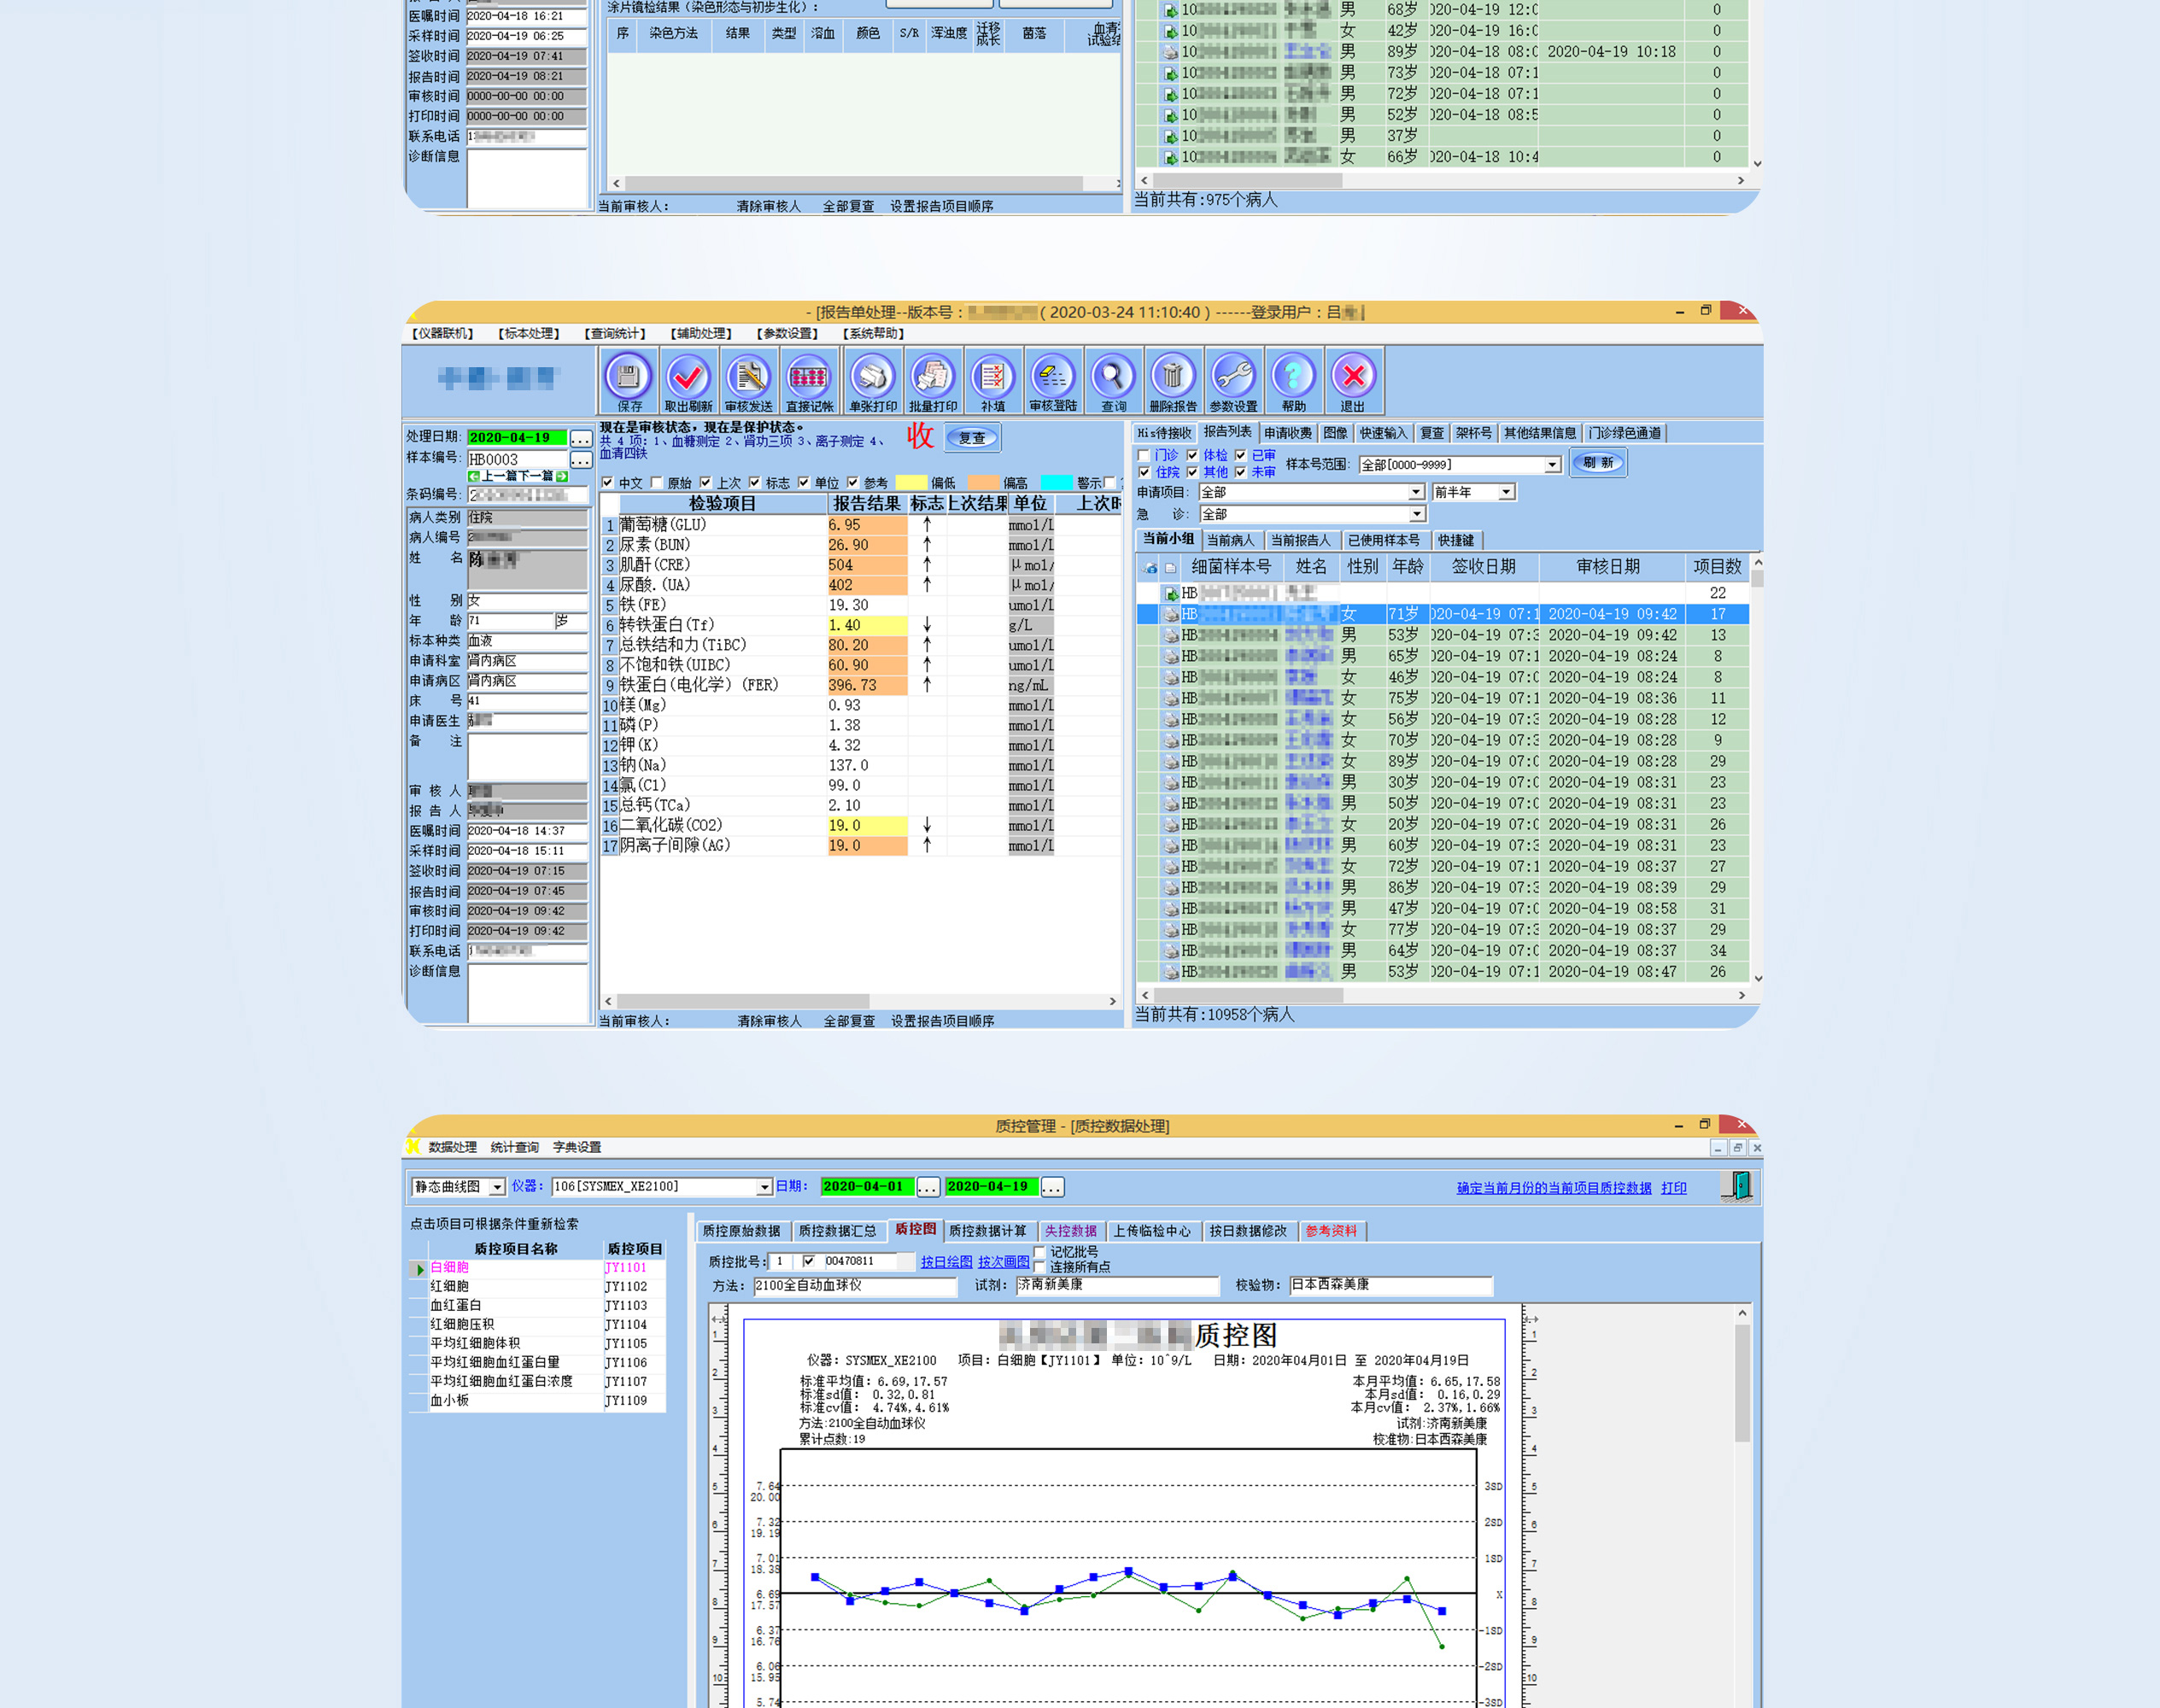This screenshot has height=1708, width=2160.
Task: Check the 记忆批号 option
Action: pos(1040,1251)
